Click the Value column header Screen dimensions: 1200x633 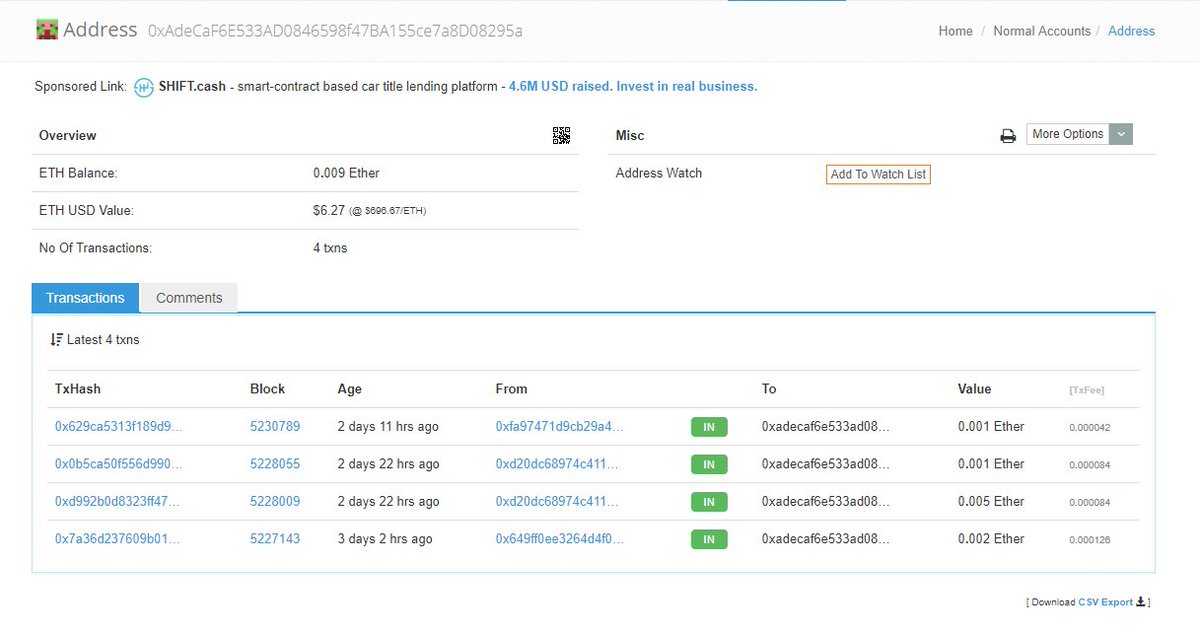(974, 389)
